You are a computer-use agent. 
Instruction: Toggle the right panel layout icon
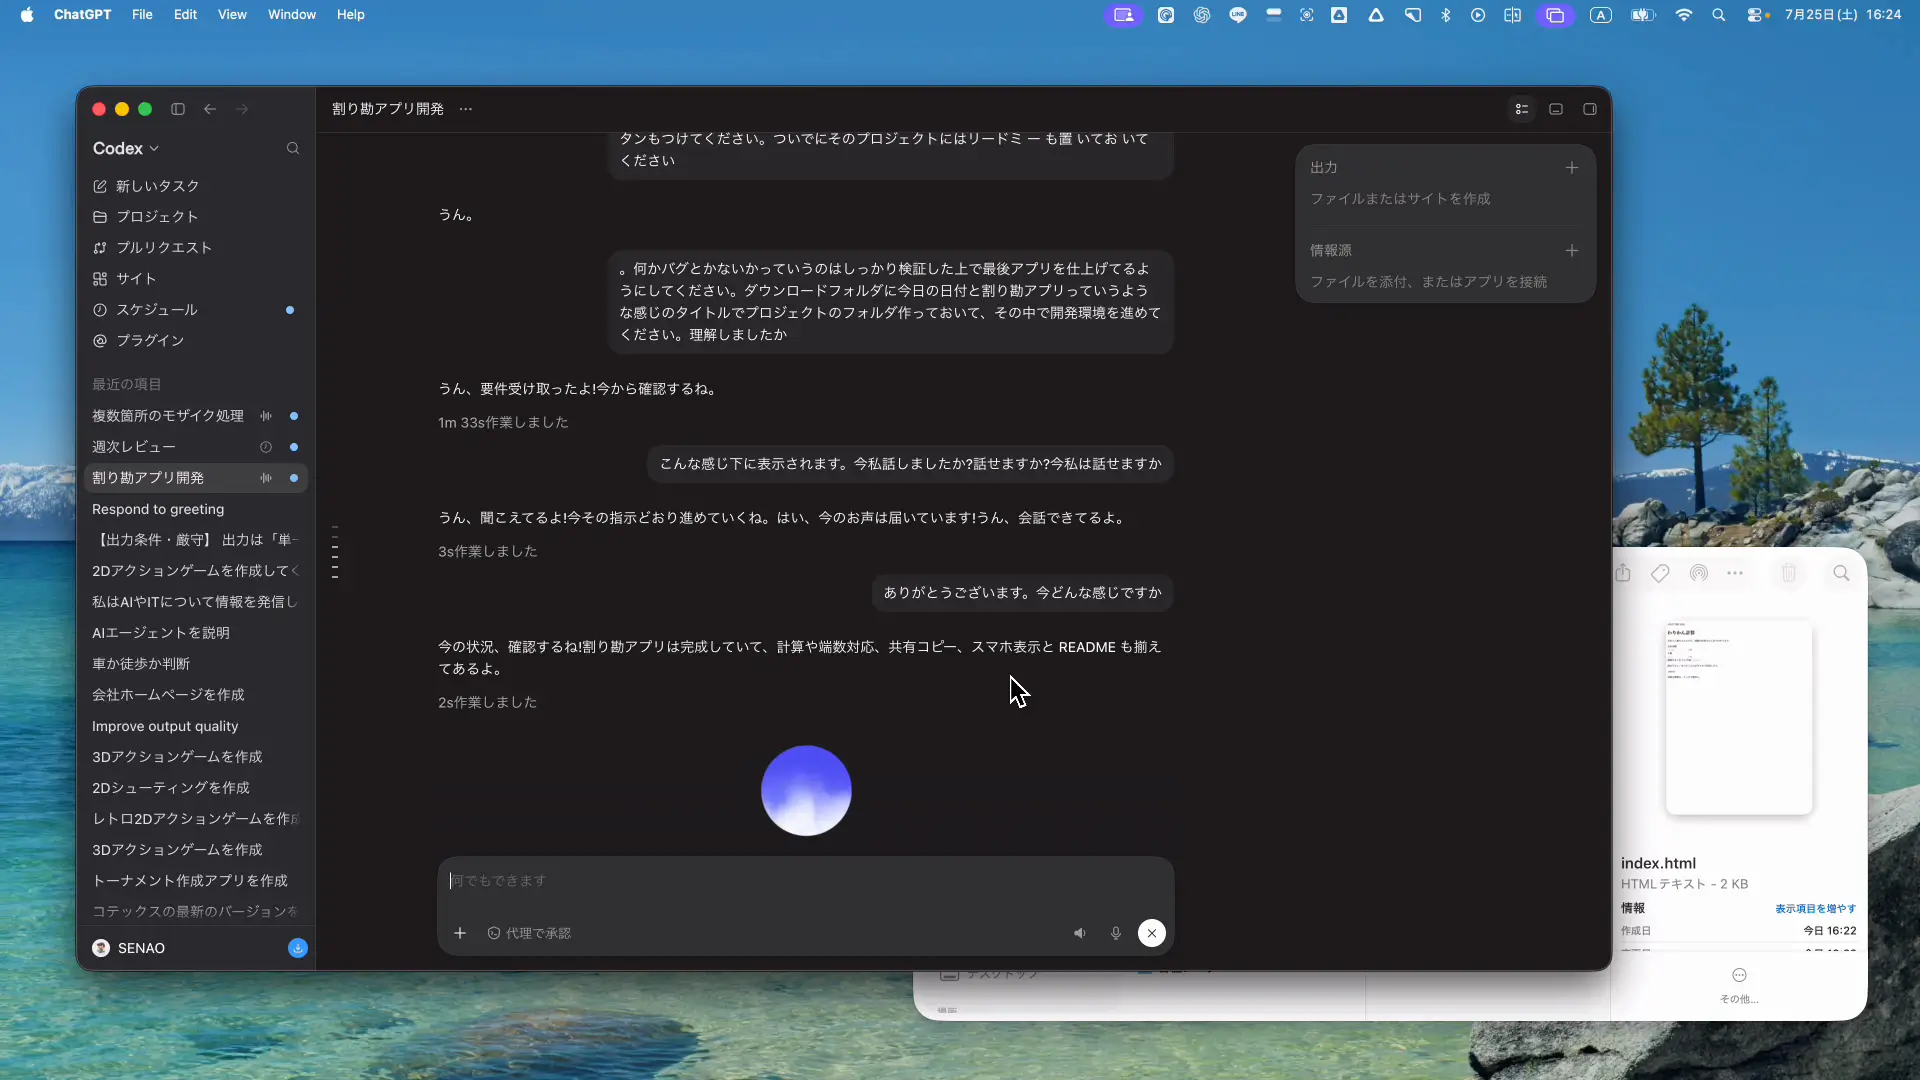click(1590, 109)
